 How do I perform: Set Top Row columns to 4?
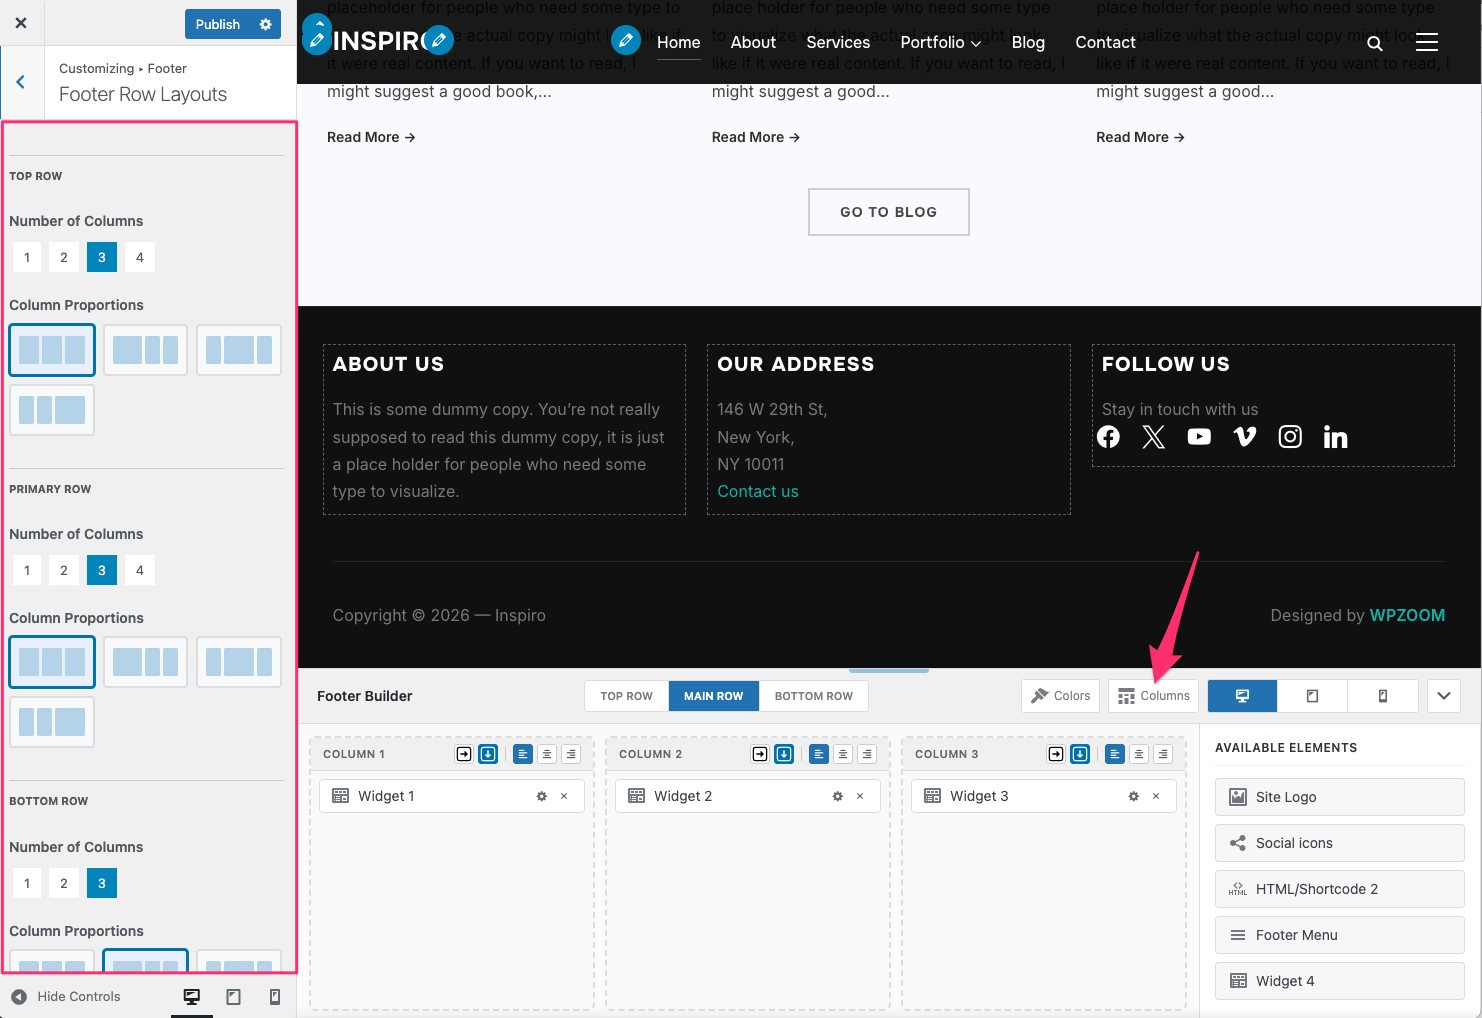pyautogui.click(x=139, y=257)
